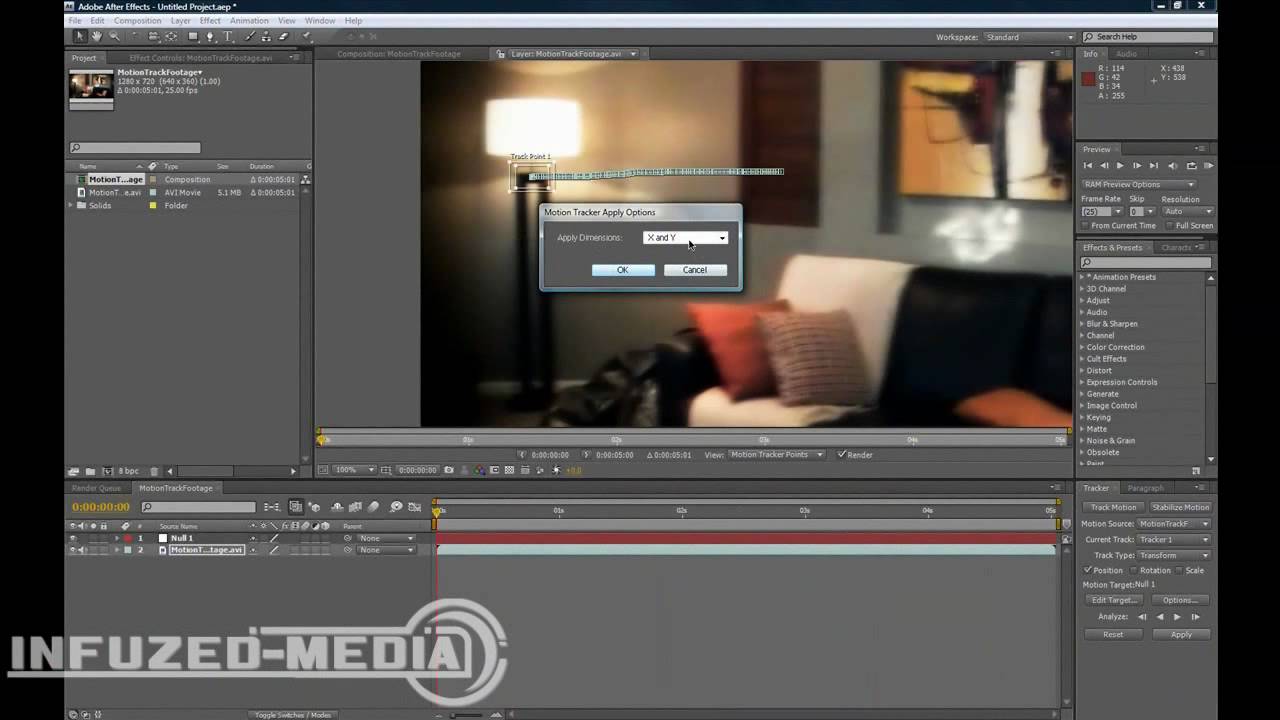
Task: Click Reset in Tracker panel
Action: coord(1113,634)
